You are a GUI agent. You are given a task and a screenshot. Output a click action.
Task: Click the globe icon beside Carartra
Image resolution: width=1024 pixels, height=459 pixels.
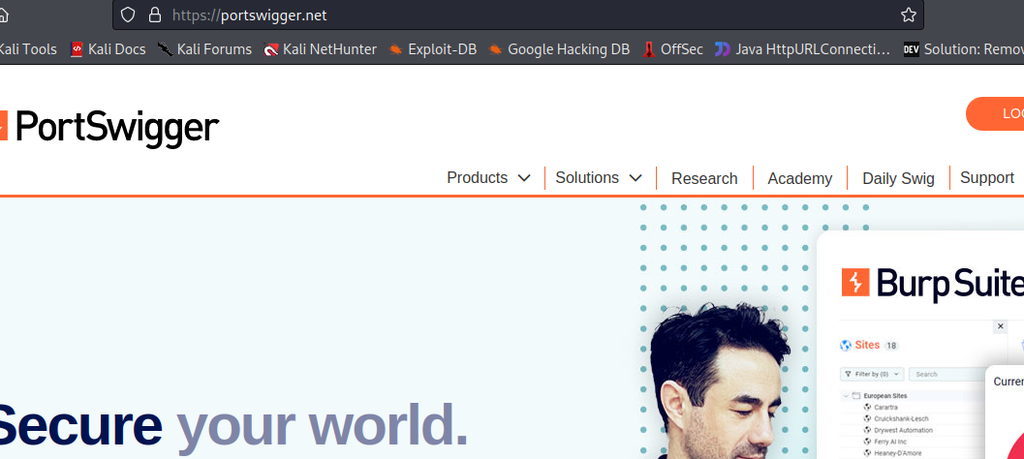867,407
